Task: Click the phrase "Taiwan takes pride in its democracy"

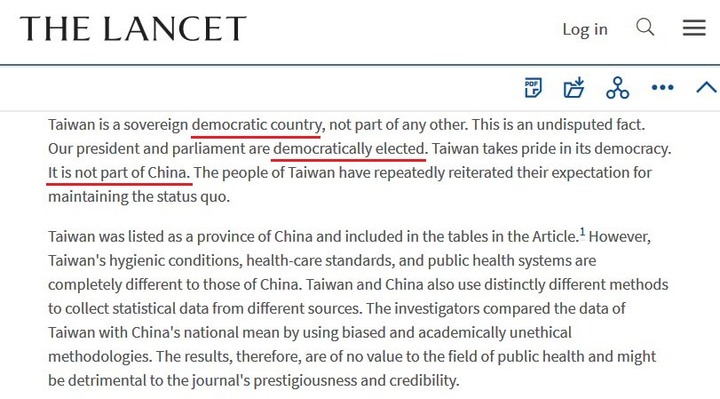Action: point(550,149)
